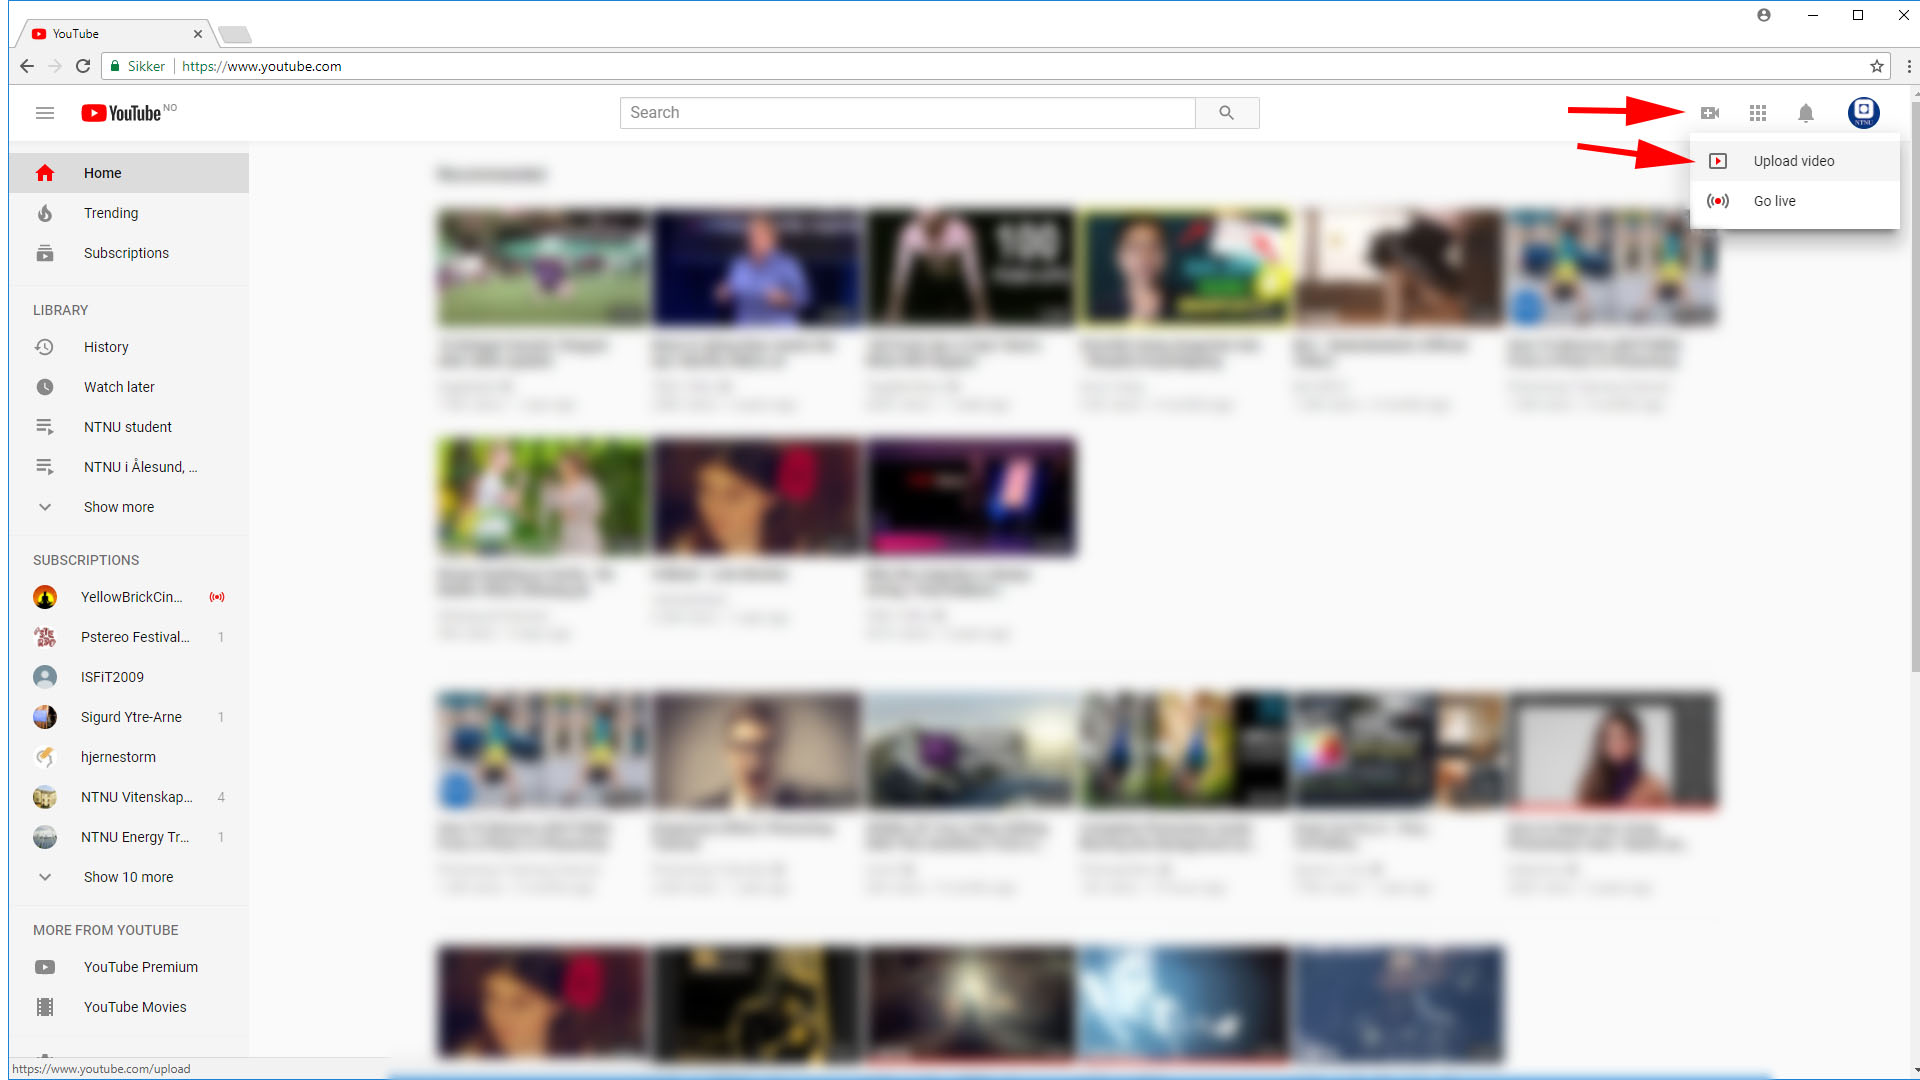
Task: Select Upload video from the menu
Action: point(1793,161)
